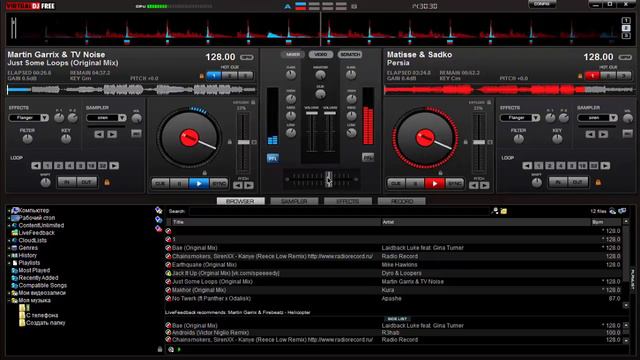
Task: Toggle right channel PFL headphone cue
Action: (368, 158)
